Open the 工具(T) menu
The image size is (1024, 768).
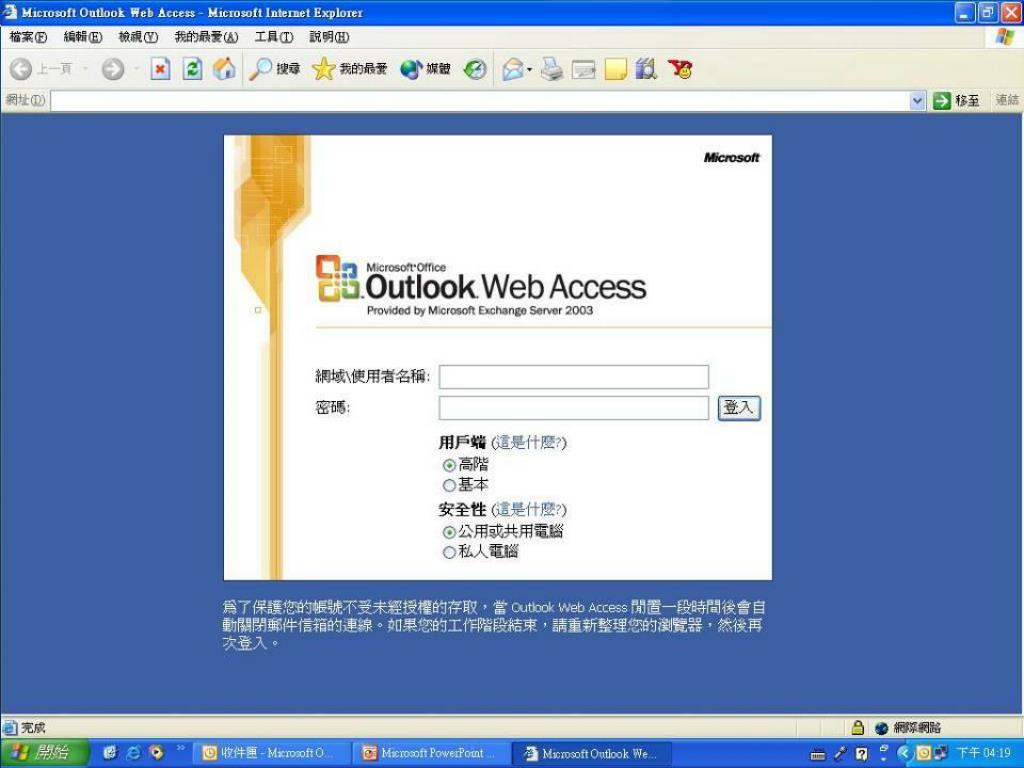(274, 37)
